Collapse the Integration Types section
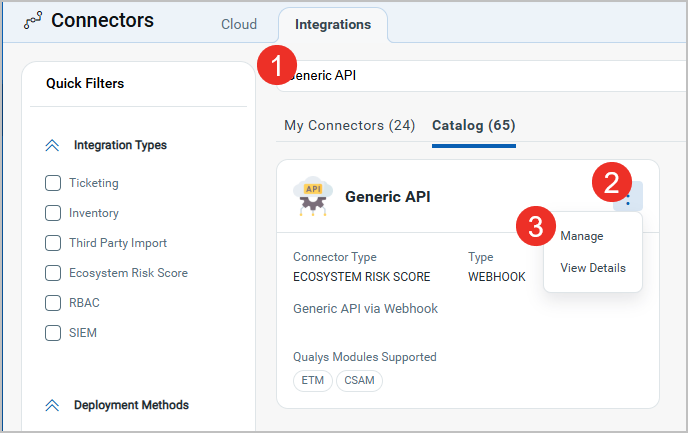 coord(53,146)
